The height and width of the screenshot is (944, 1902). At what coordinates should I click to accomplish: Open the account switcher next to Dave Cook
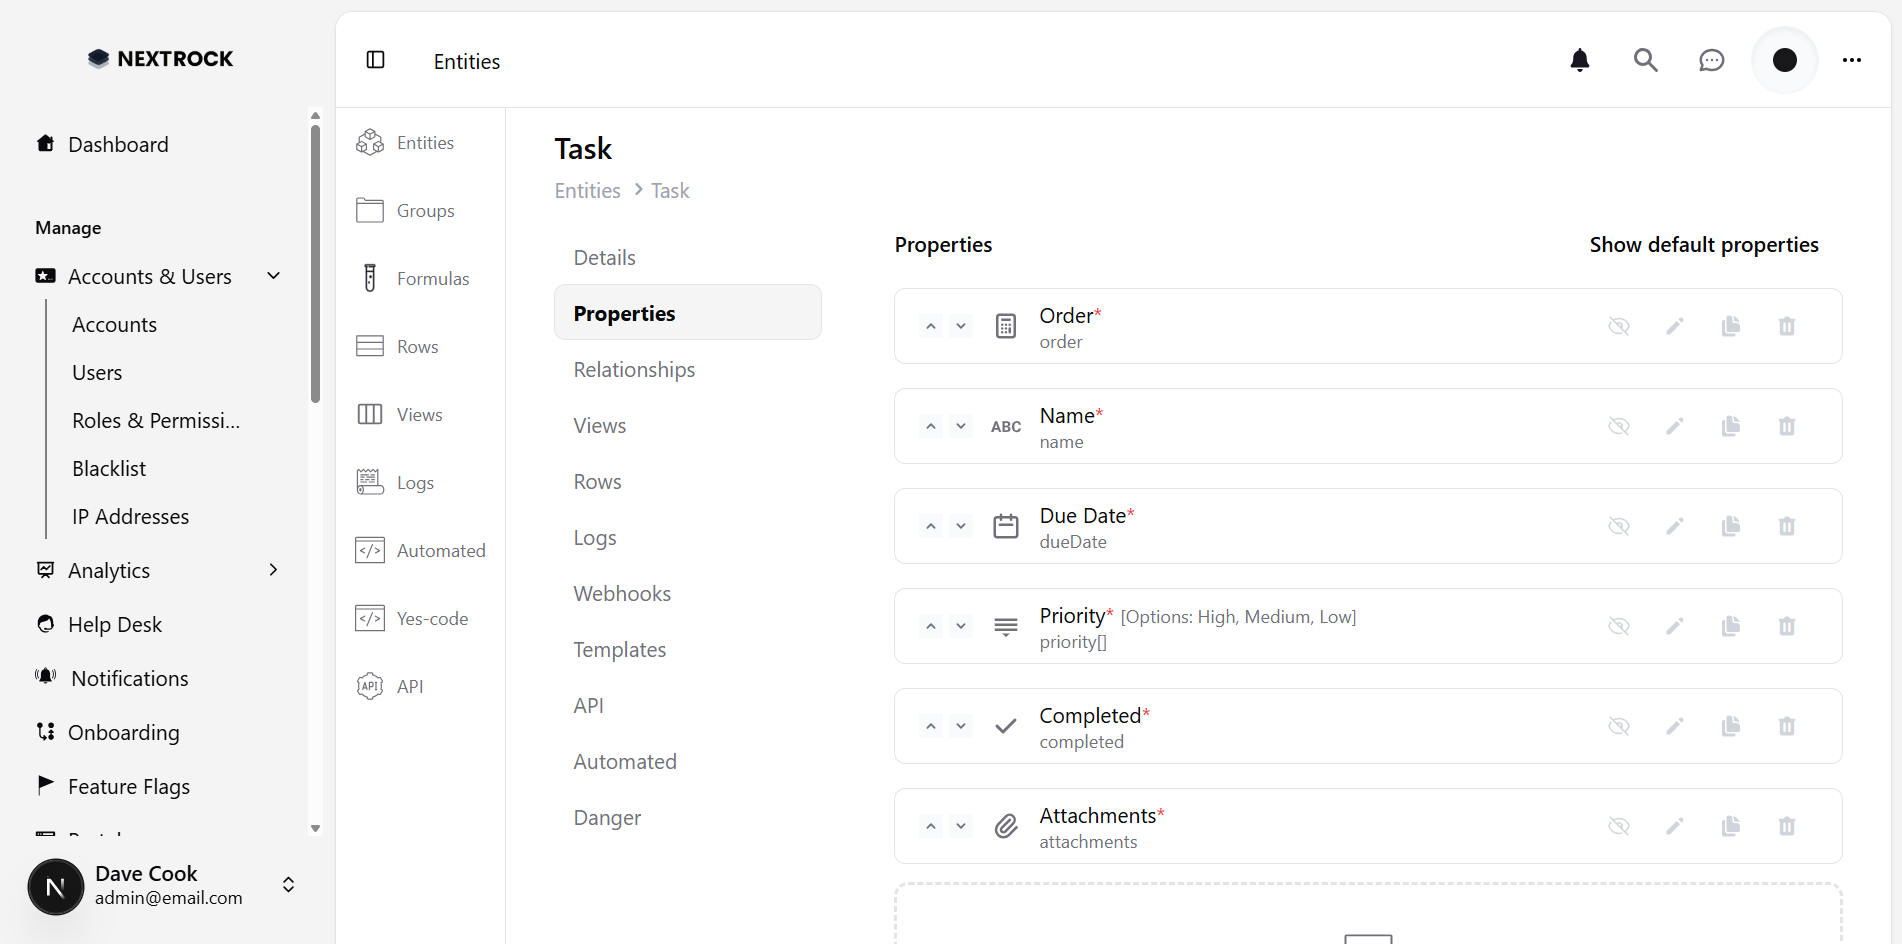click(x=288, y=885)
